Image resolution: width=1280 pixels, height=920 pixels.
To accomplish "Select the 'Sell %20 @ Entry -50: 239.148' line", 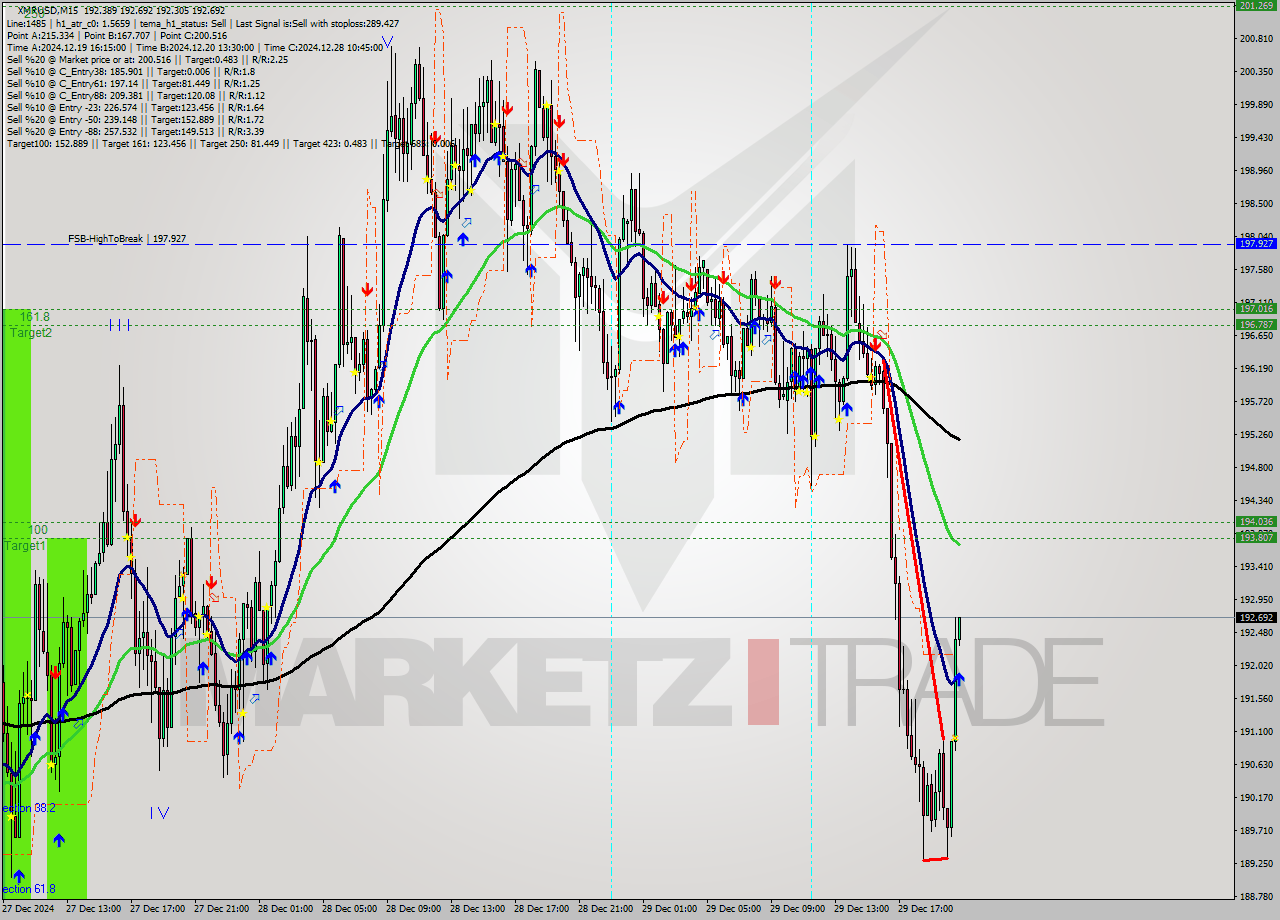I will click(x=135, y=119).
